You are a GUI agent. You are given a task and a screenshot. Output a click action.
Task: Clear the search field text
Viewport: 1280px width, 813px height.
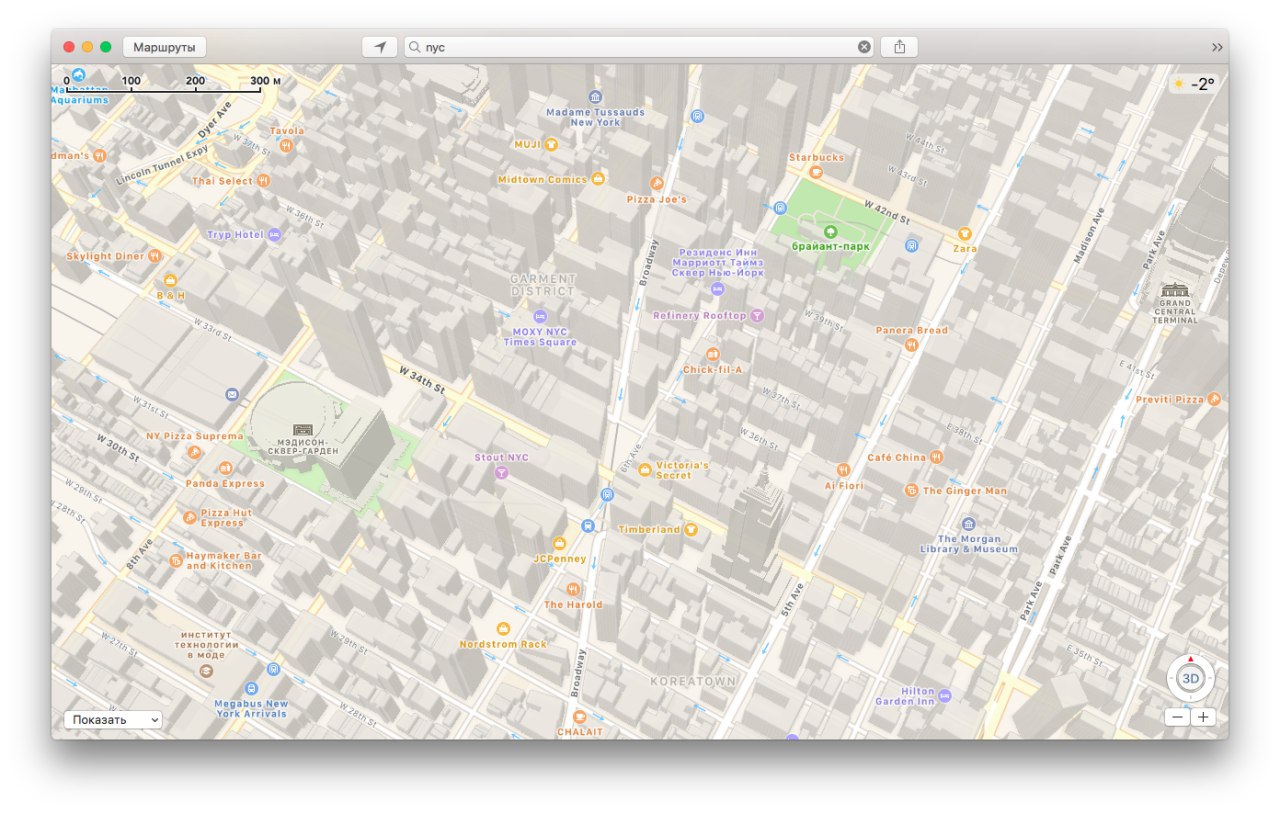pos(864,47)
